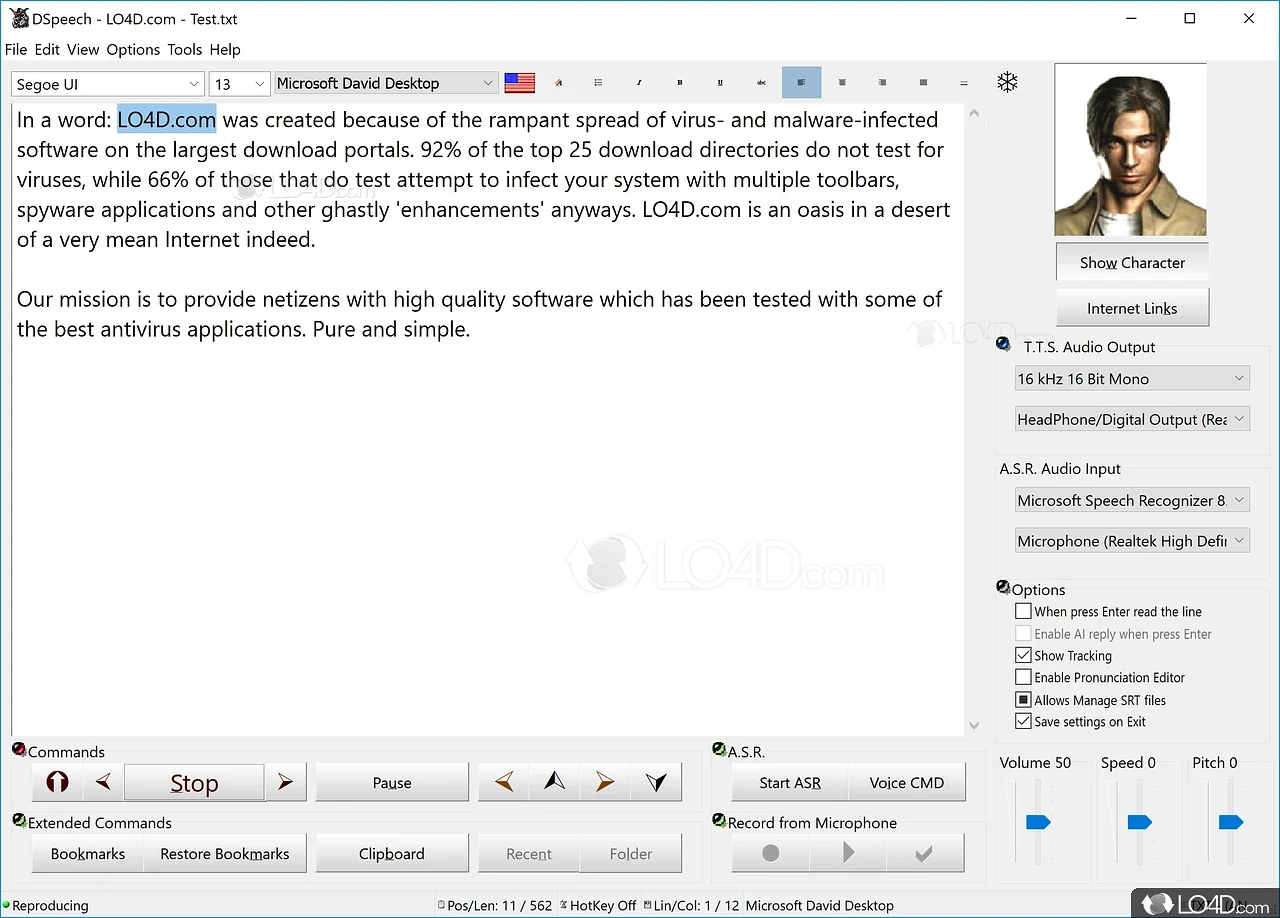Click the highlighted LO4D.com word in text
The image size is (1280, 918).
pos(166,120)
